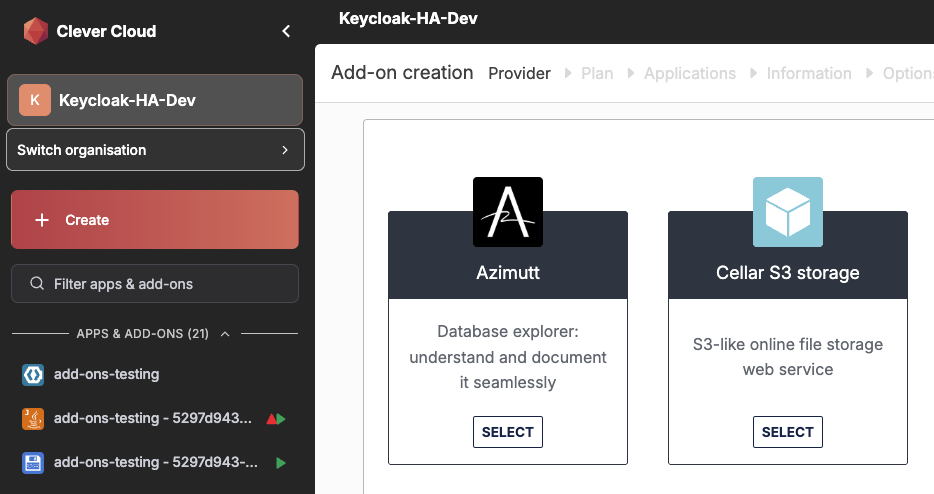
Task: Click the magnifier icon in the filter field
Action: [37, 283]
